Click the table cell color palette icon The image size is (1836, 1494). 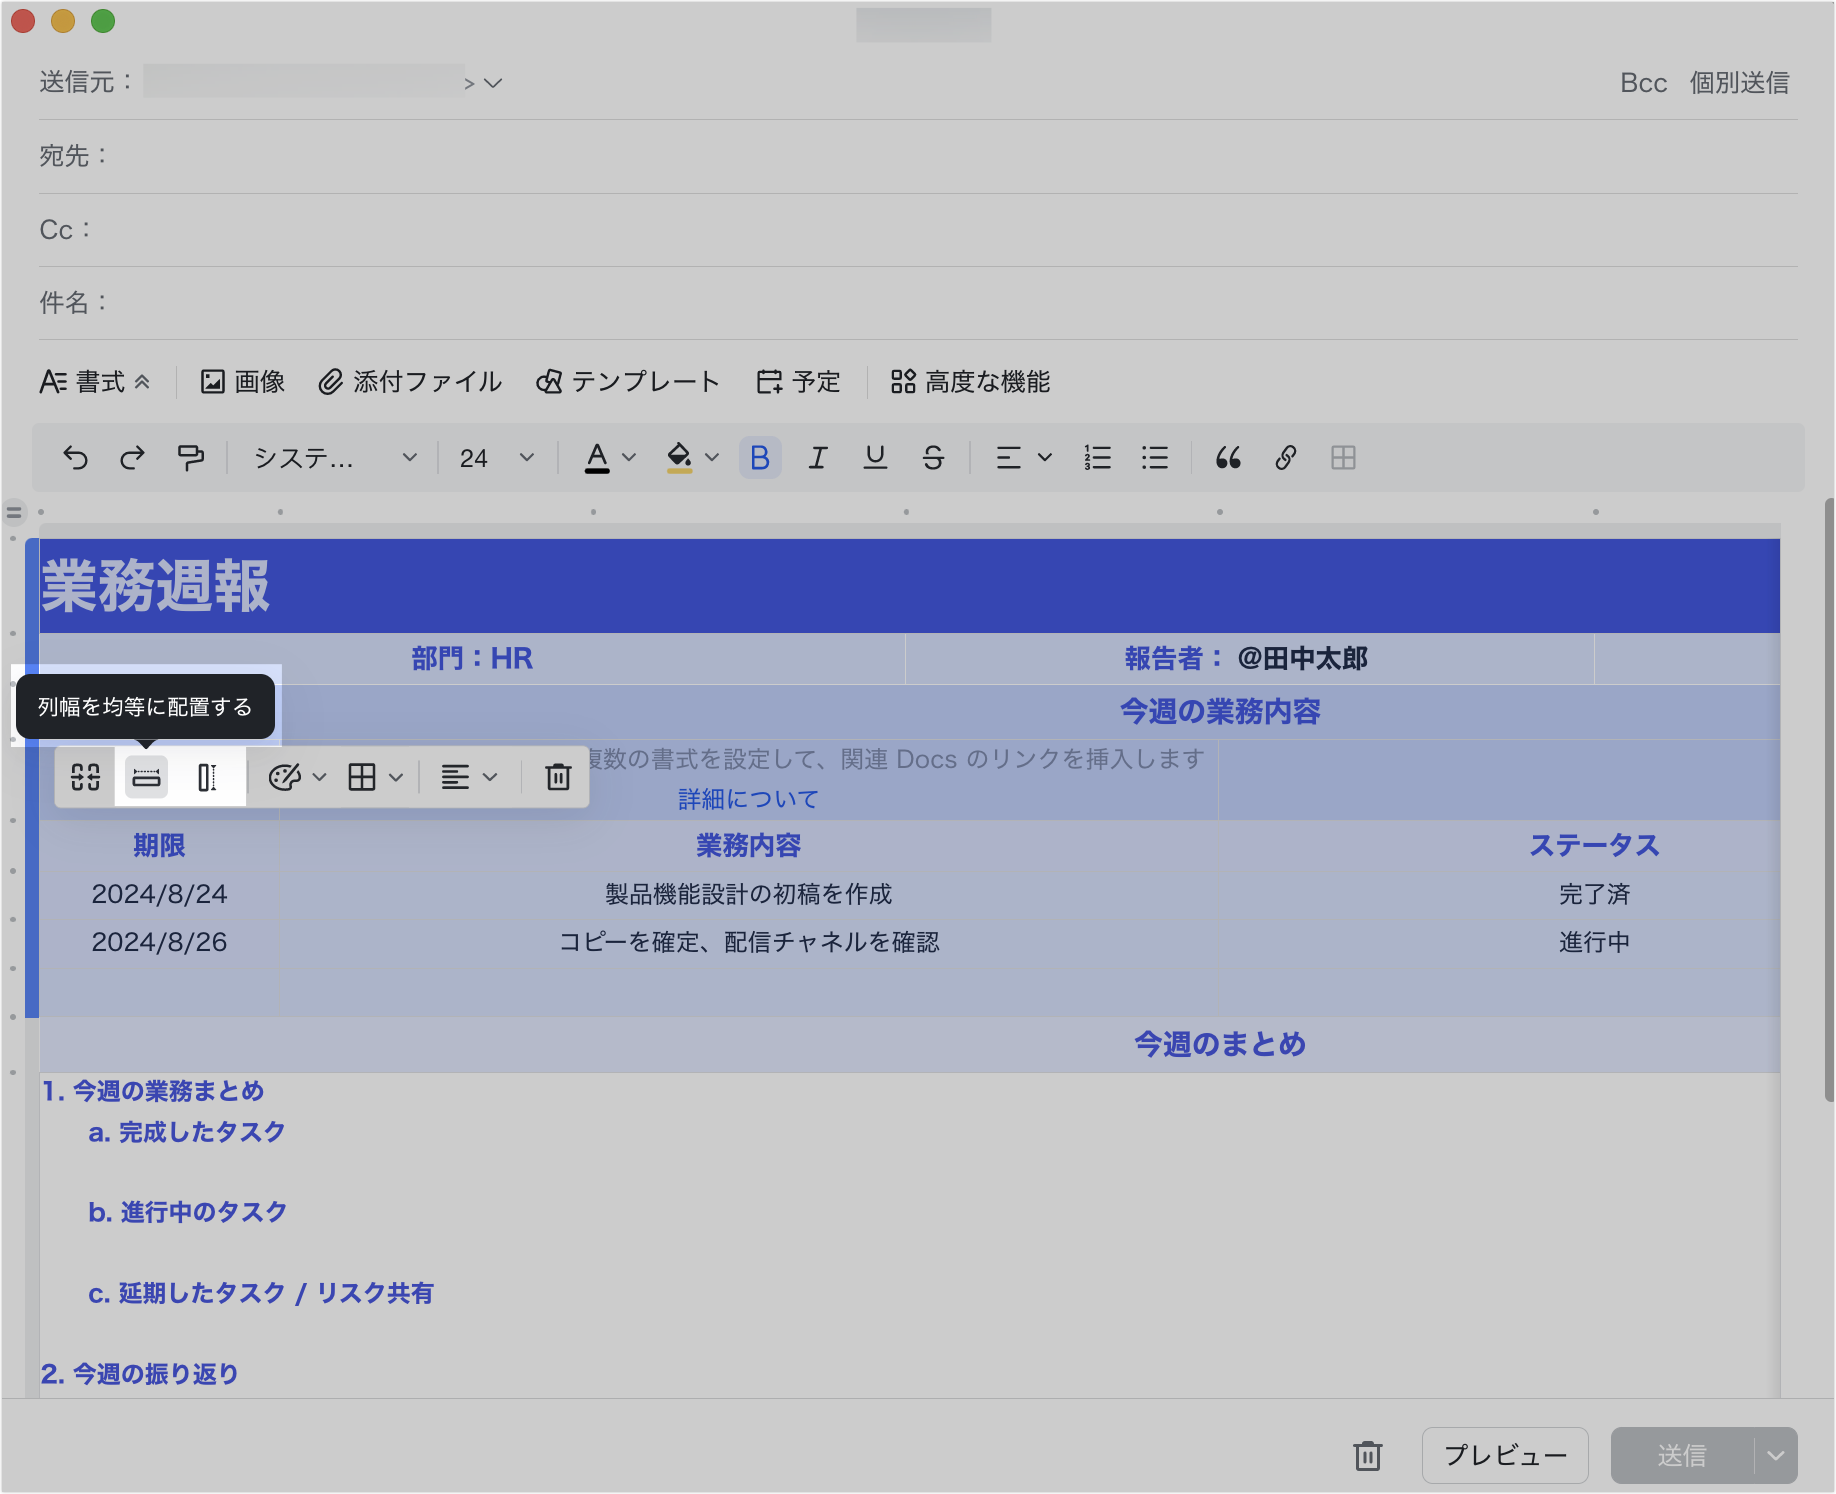click(x=284, y=777)
